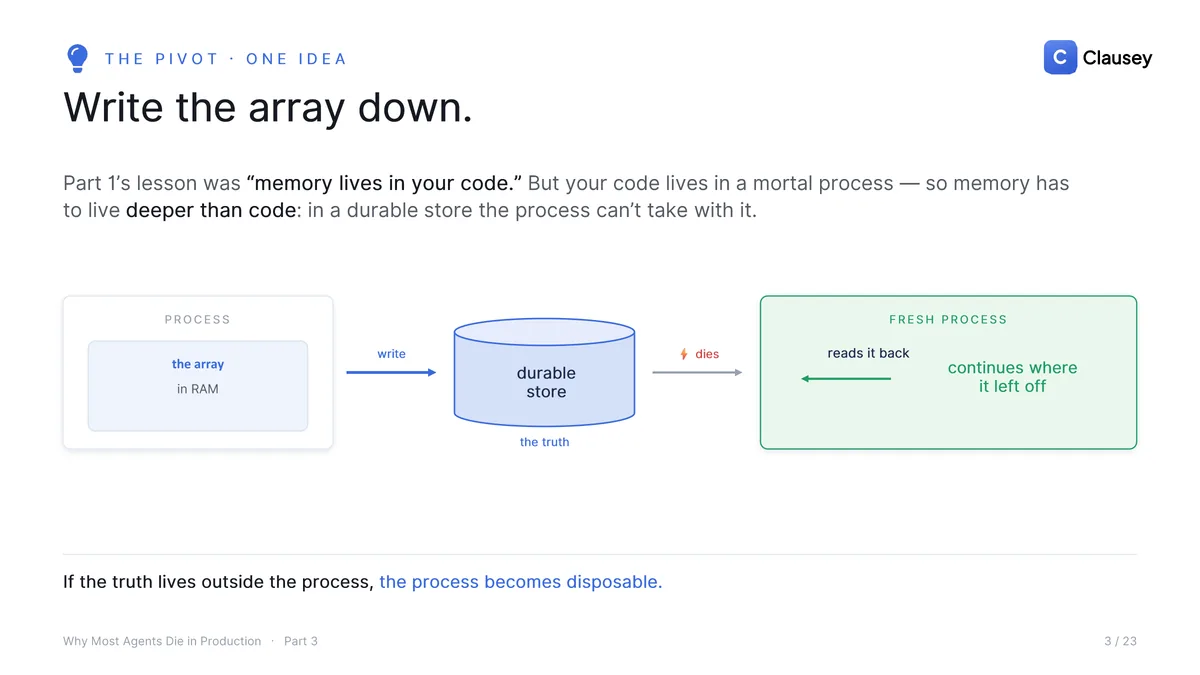The height and width of the screenshot is (675, 1200).
Task: Click THE PIVOT · ONE IDEA header text
Action: (x=226, y=59)
